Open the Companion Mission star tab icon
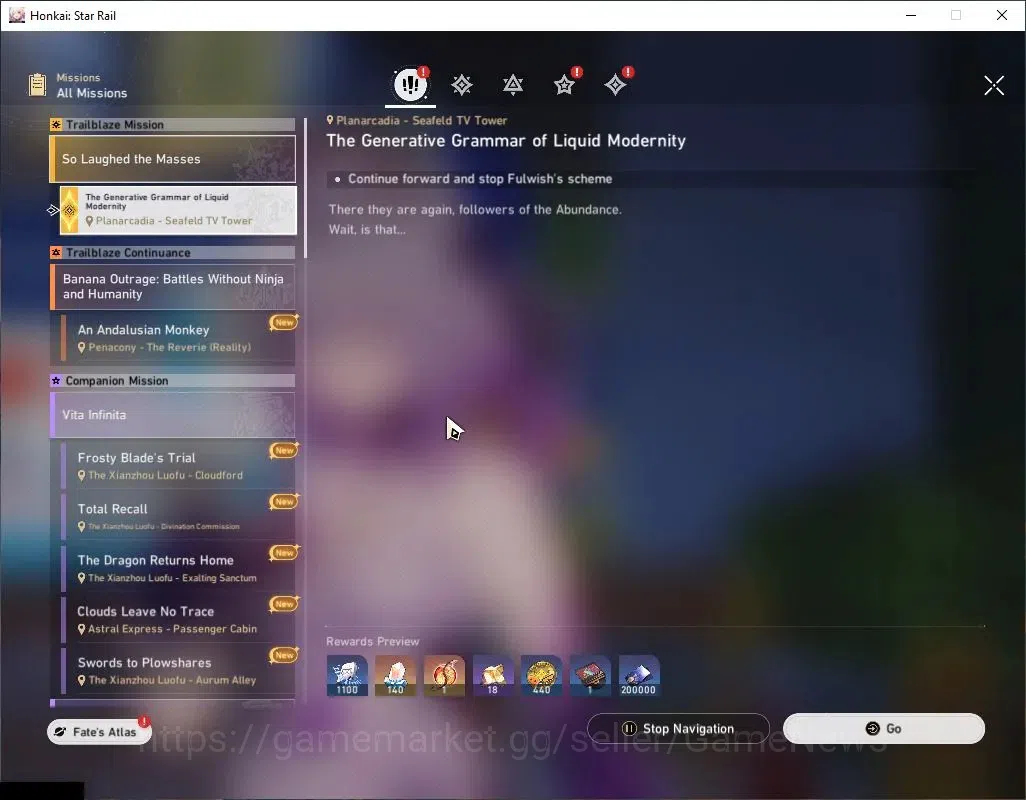1026x800 pixels. click(x=564, y=84)
